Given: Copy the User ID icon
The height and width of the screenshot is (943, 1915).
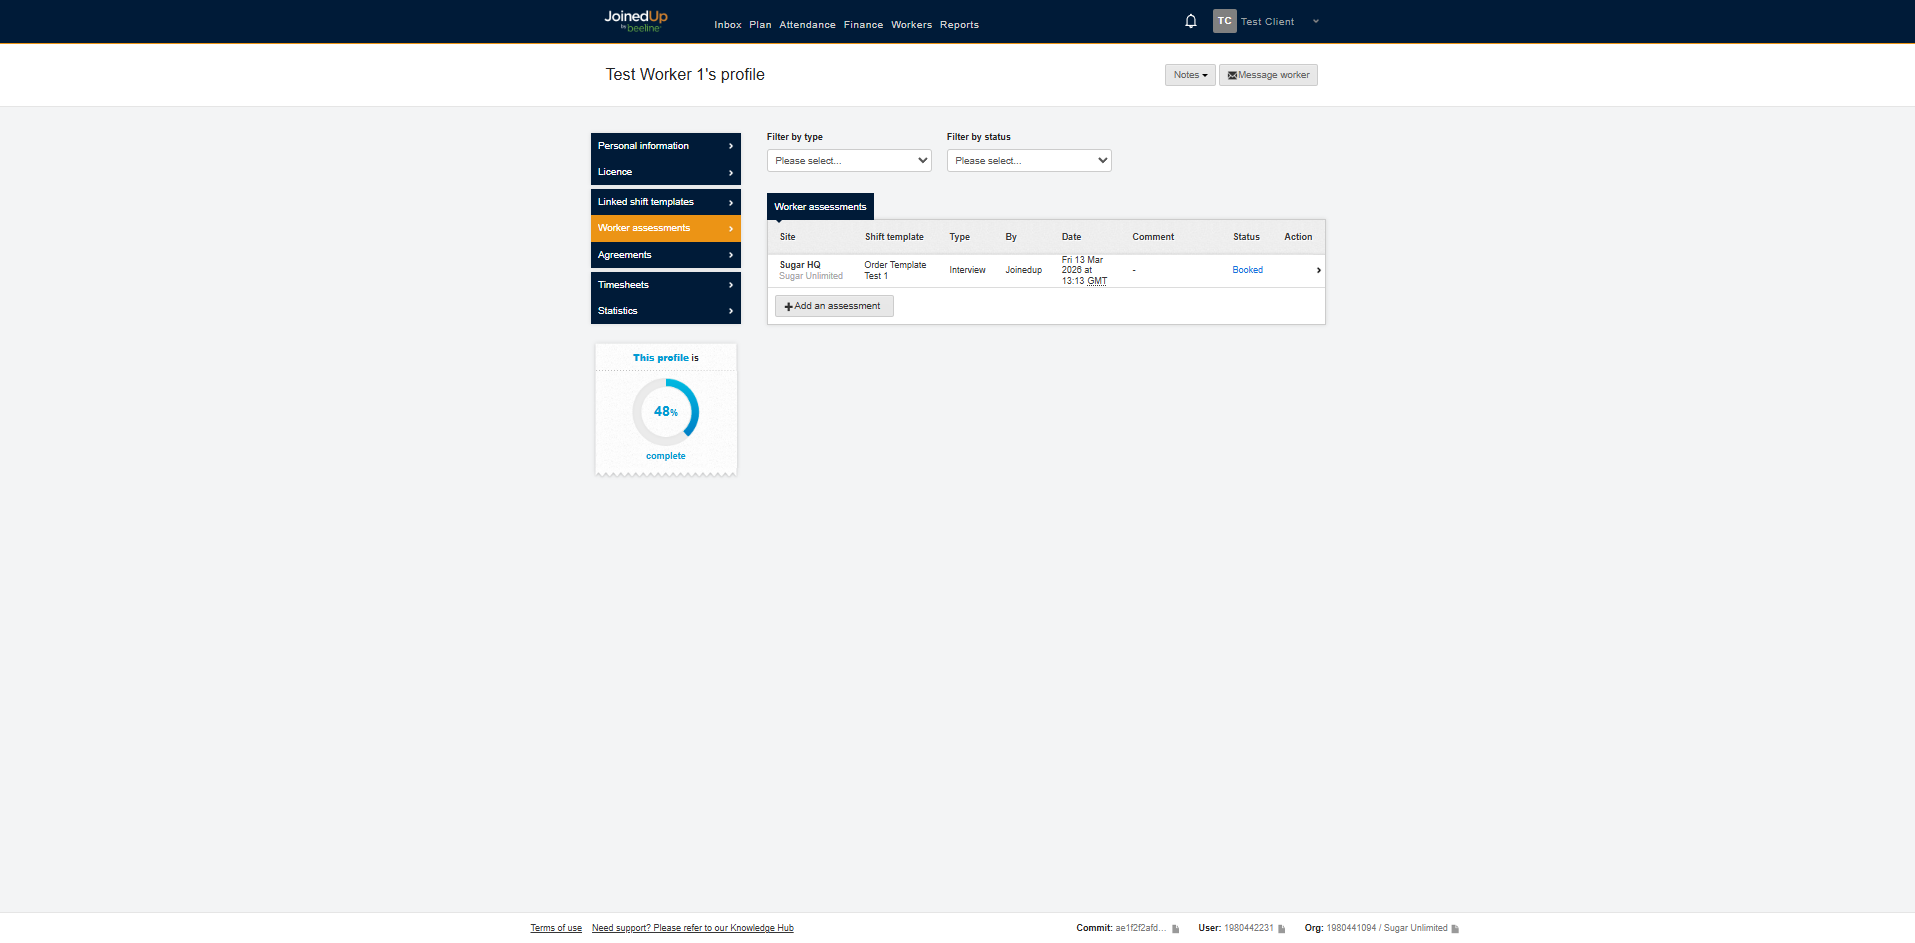Looking at the screenshot, I should pos(1281,929).
